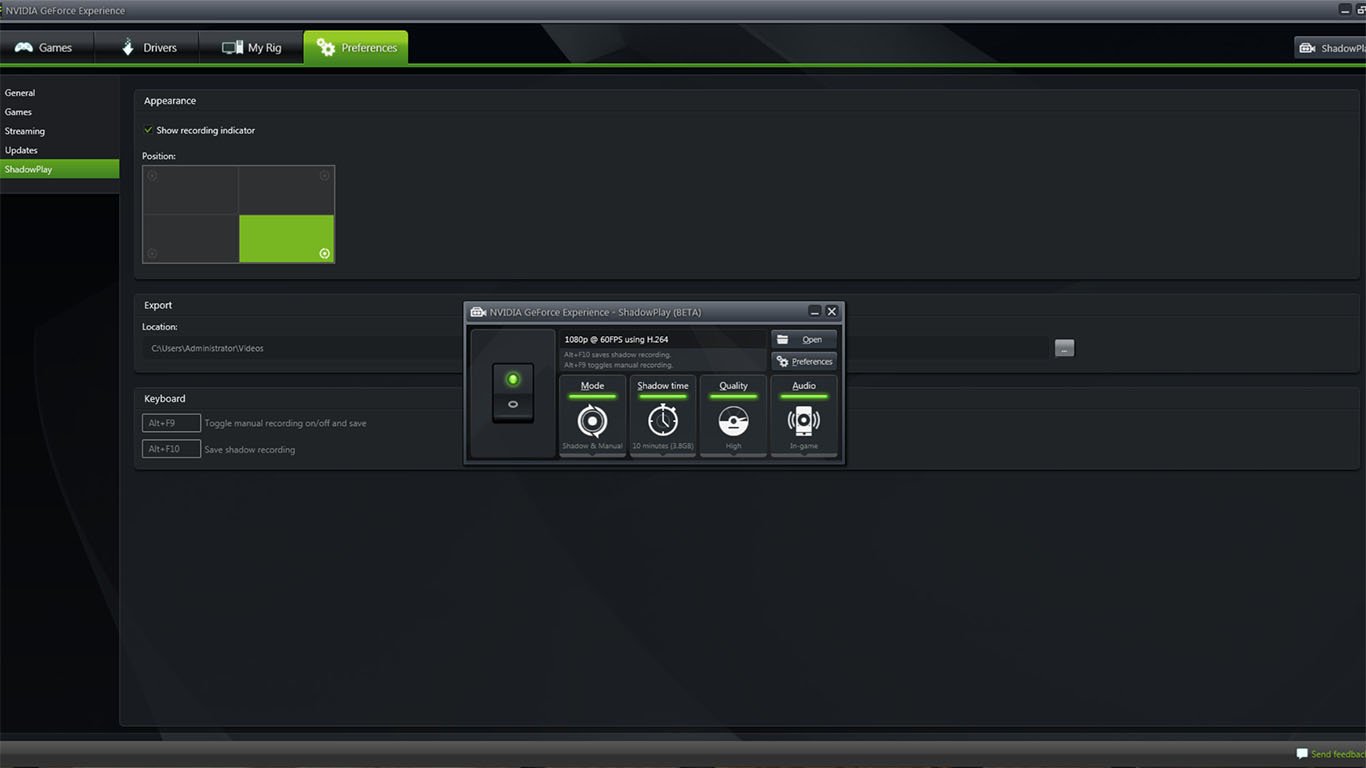This screenshot has width=1366, height=768.
Task: Click Preferences button in ShadowPlay window
Action: pyautogui.click(x=804, y=361)
